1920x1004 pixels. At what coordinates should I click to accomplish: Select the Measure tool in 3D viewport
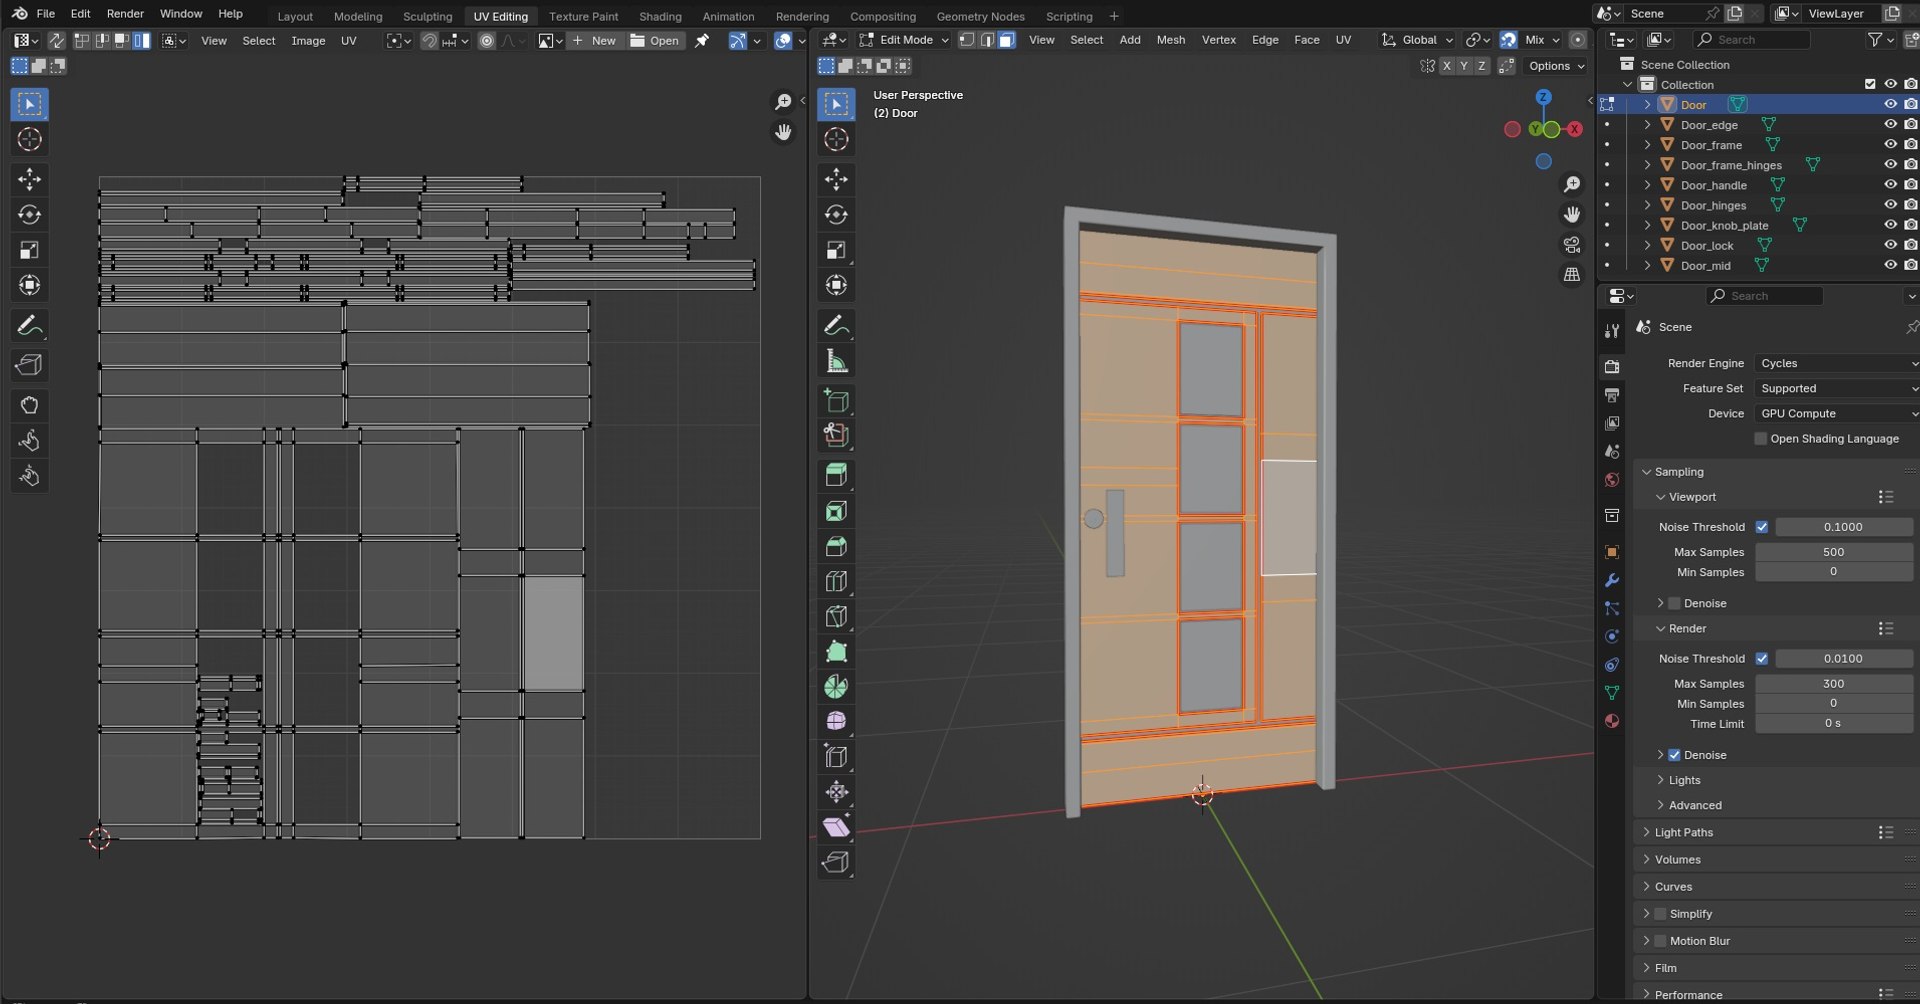click(836, 361)
